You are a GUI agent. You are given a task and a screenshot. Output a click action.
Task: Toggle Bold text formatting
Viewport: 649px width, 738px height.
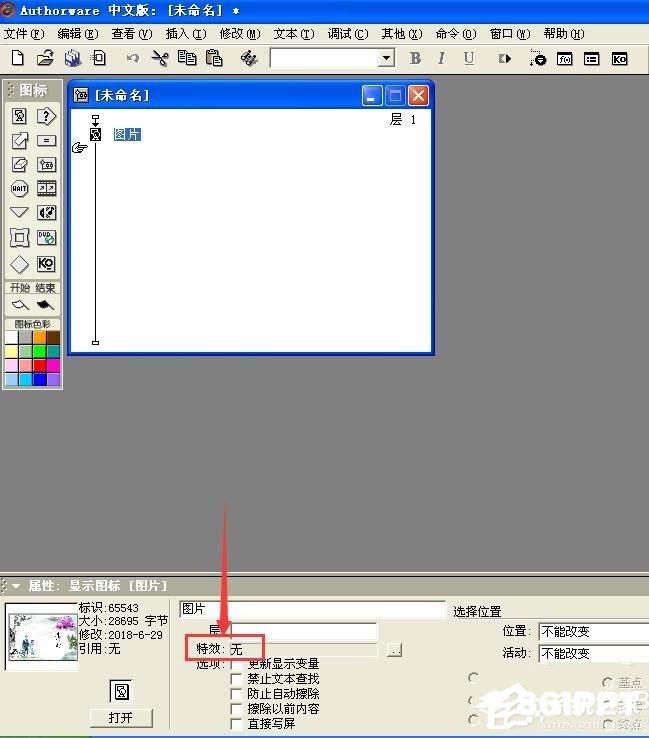415,58
